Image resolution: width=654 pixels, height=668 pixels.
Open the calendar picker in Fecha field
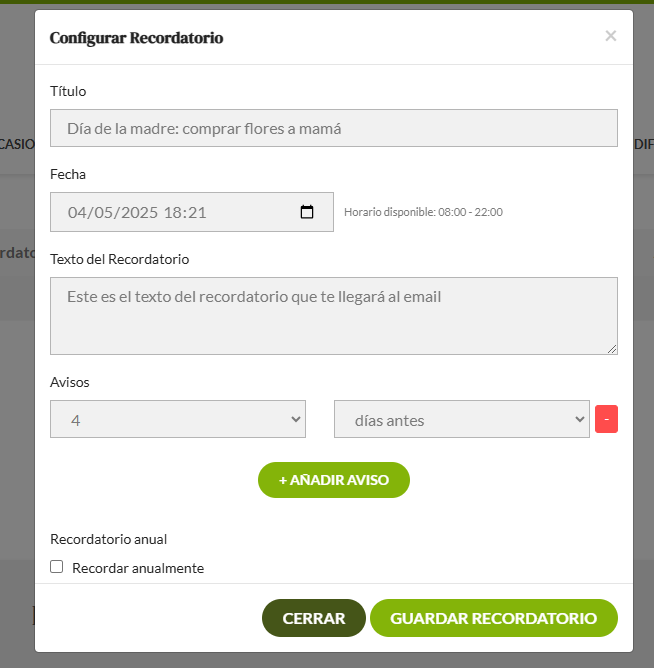[307, 212]
